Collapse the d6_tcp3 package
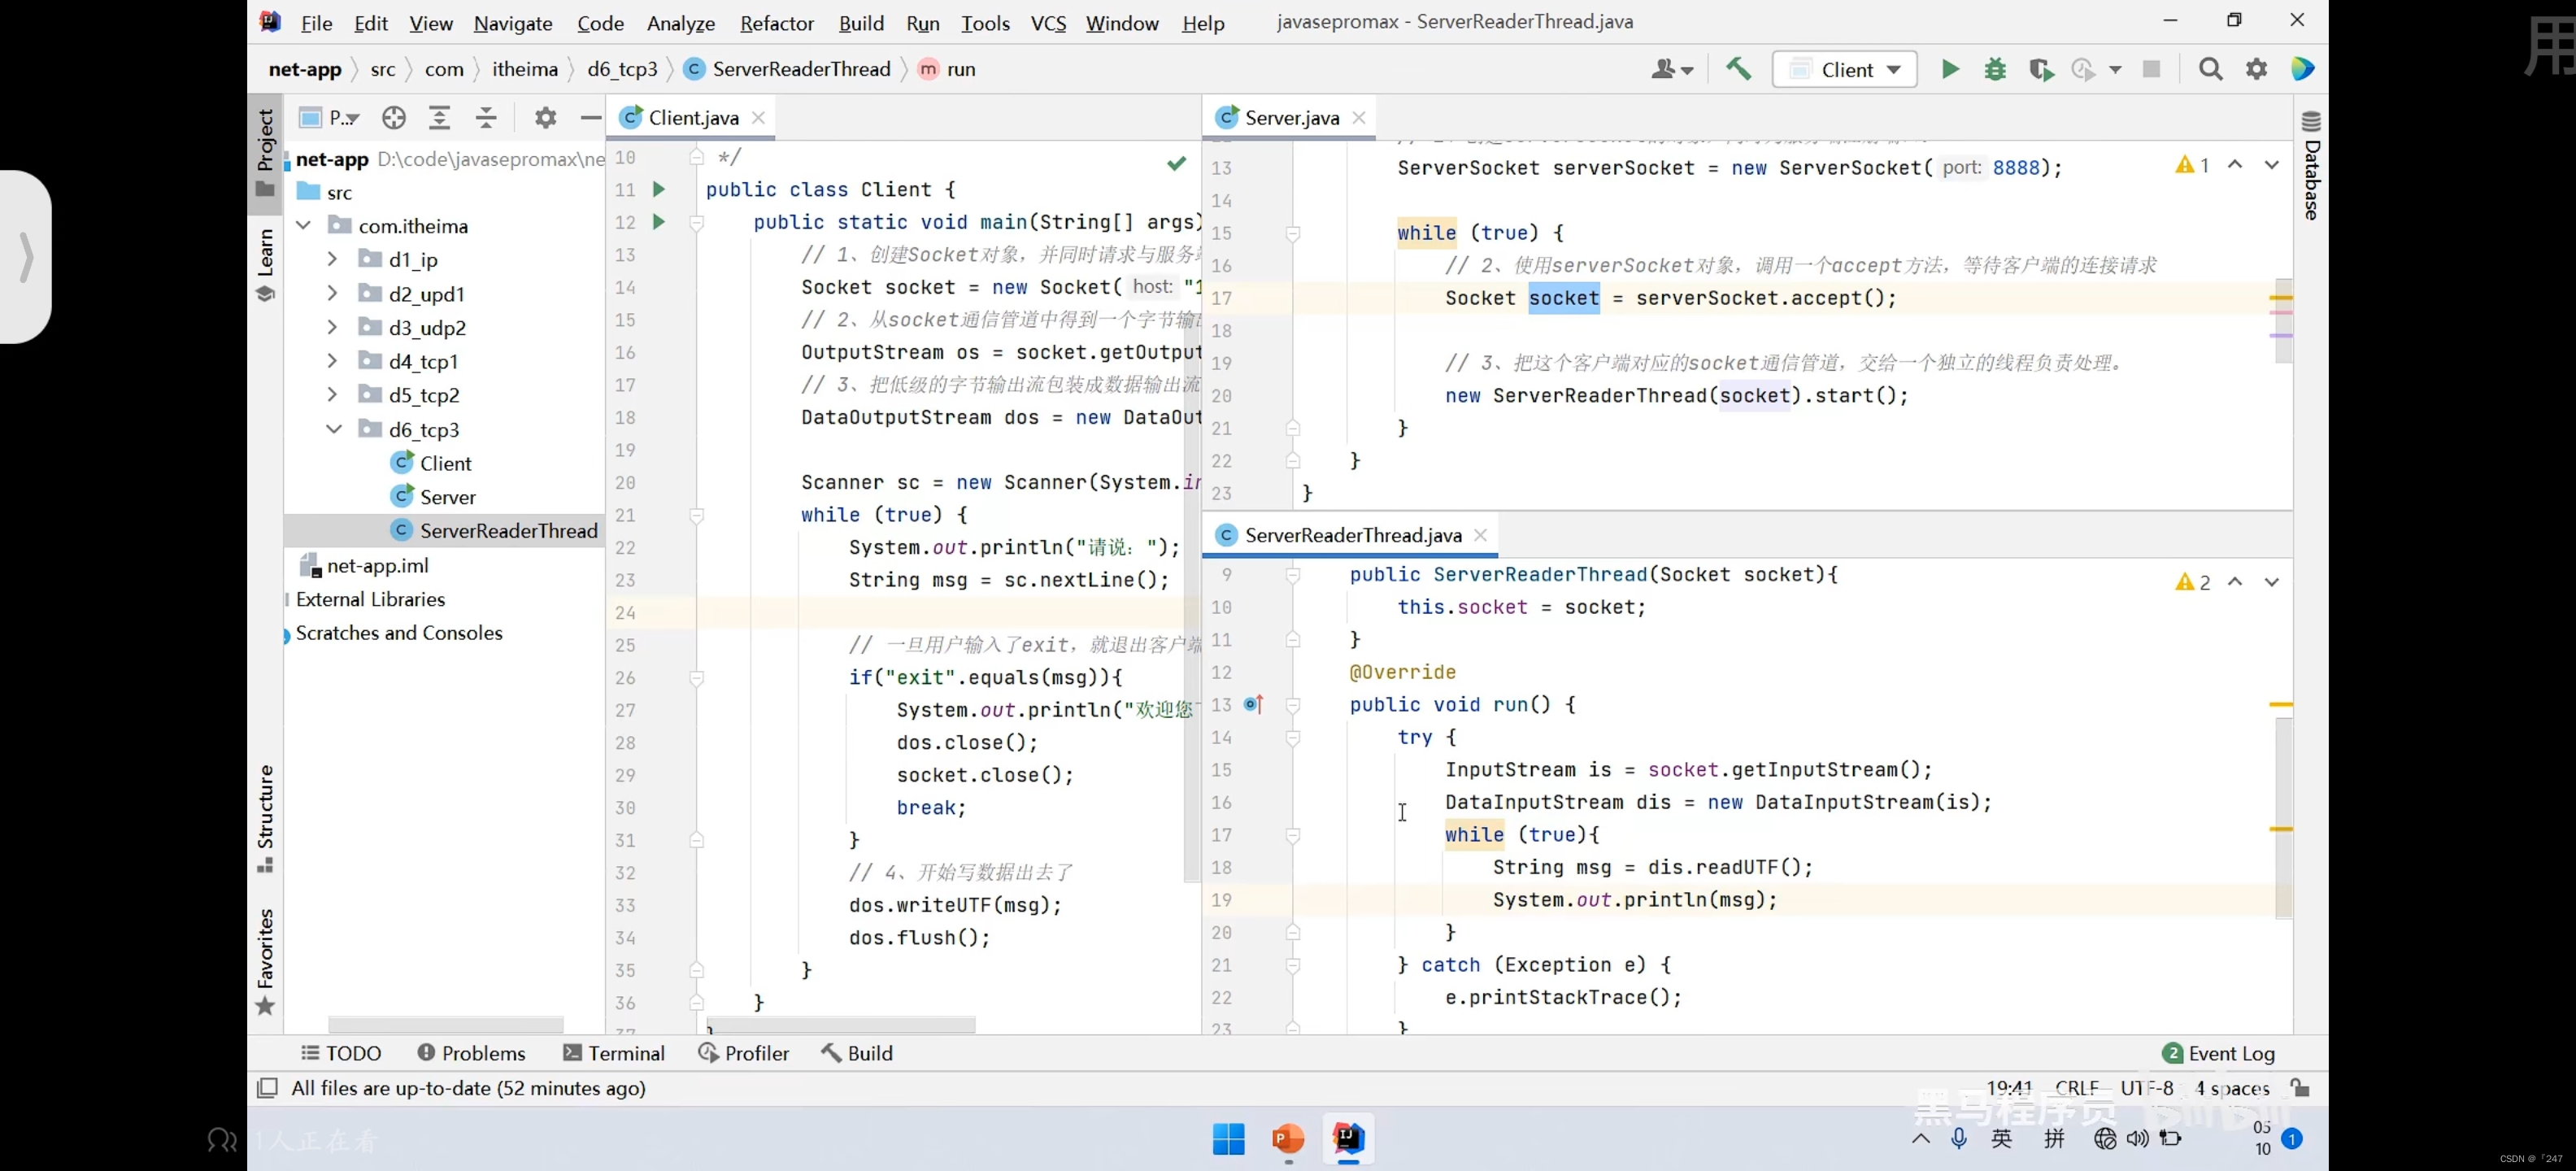Screen dimensions: 2576x1171 (x=334, y=429)
